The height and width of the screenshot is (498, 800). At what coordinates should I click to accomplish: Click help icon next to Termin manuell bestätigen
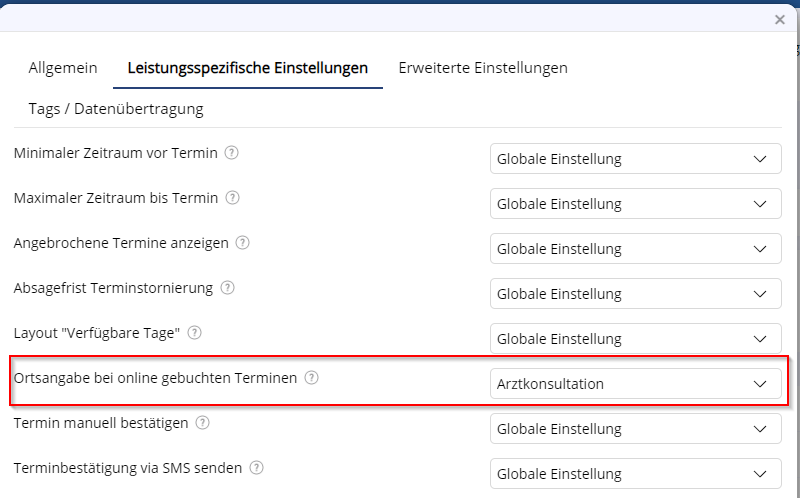pyautogui.click(x=203, y=423)
